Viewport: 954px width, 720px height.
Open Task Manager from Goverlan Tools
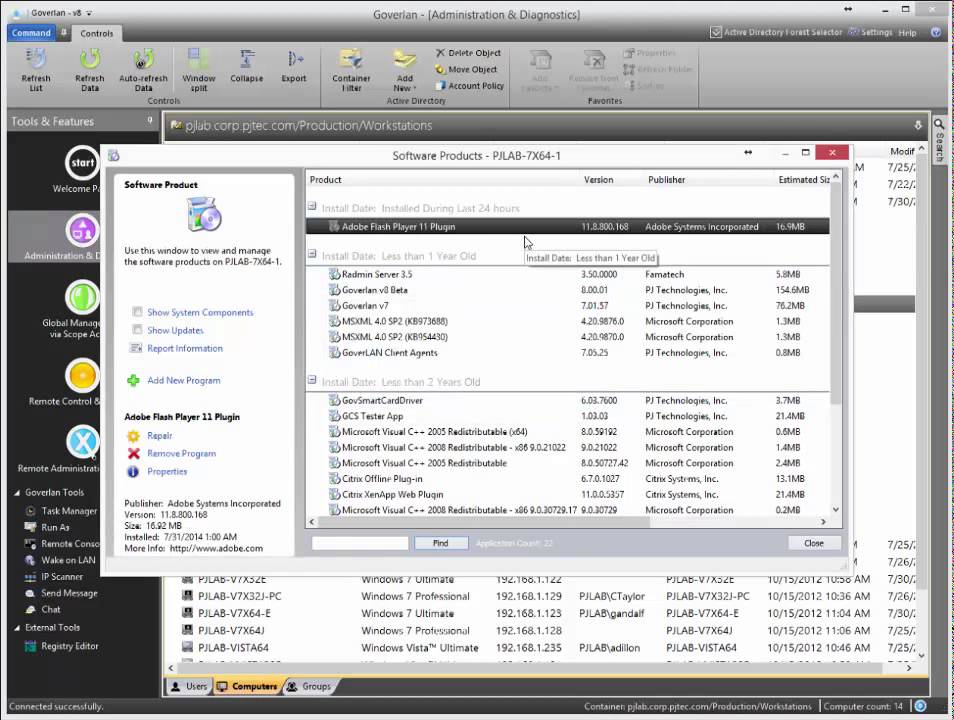[61, 511]
